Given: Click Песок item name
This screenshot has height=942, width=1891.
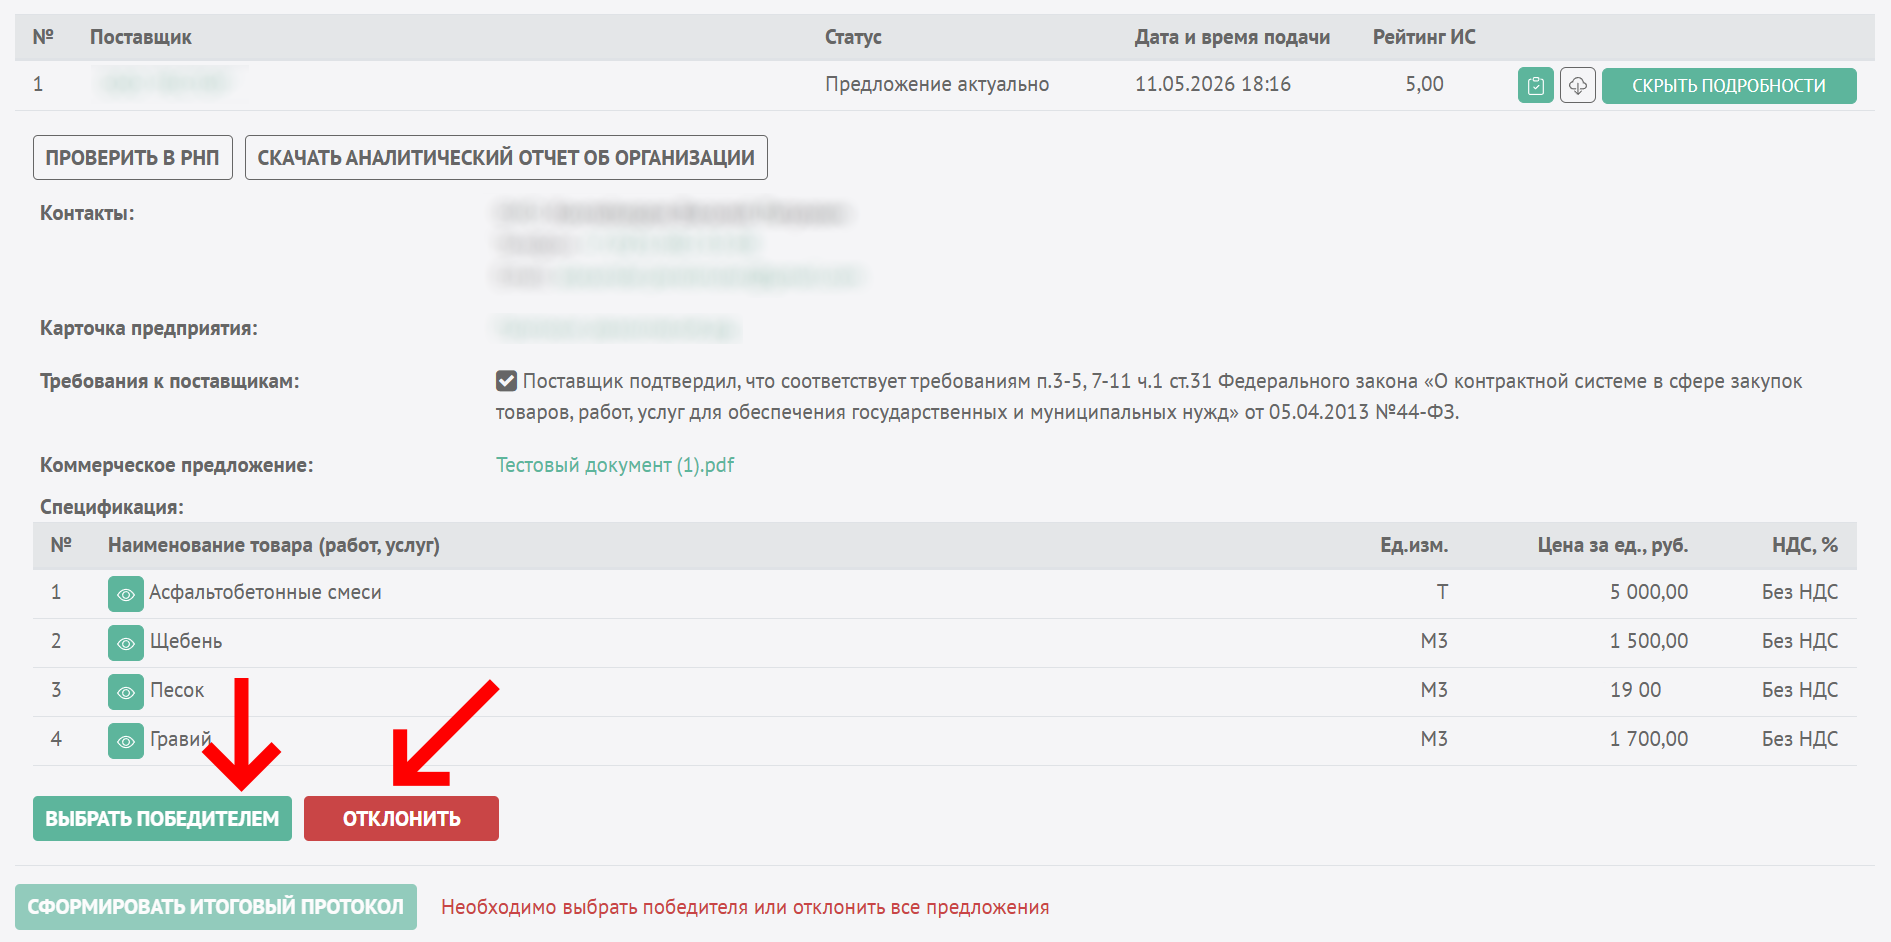Looking at the screenshot, I should (177, 690).
